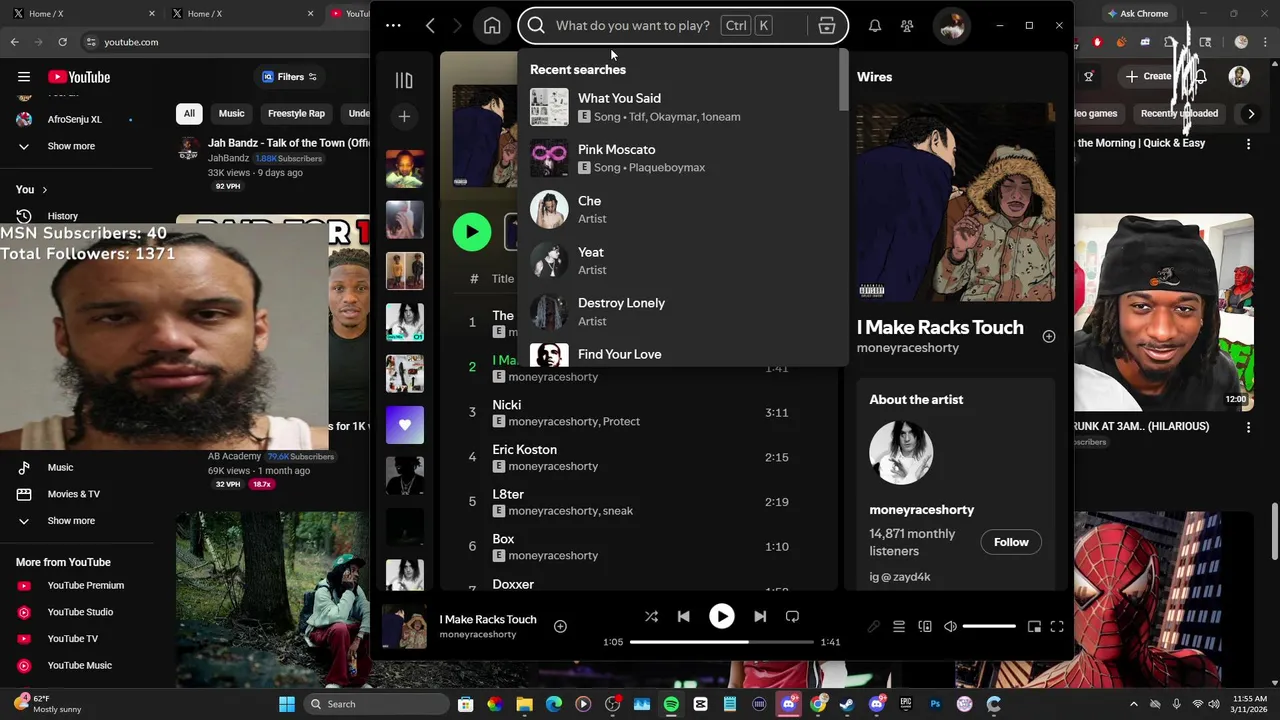Click the youtube.com address bar
This screenshot has width=1280, height=720.
point(225,42)
